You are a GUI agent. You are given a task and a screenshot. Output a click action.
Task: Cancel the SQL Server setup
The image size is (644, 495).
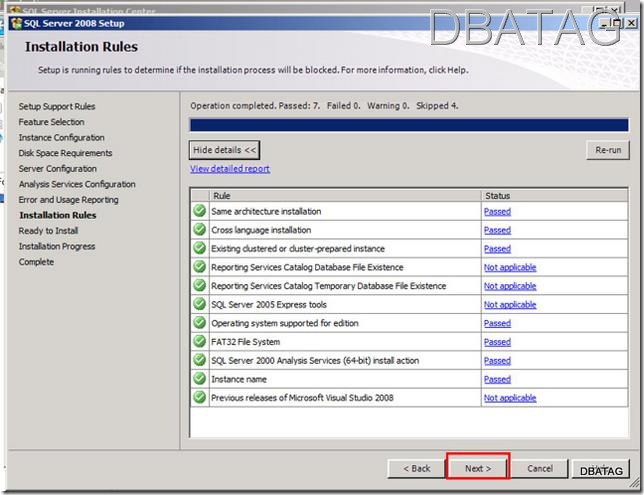[x=540, y=468]
